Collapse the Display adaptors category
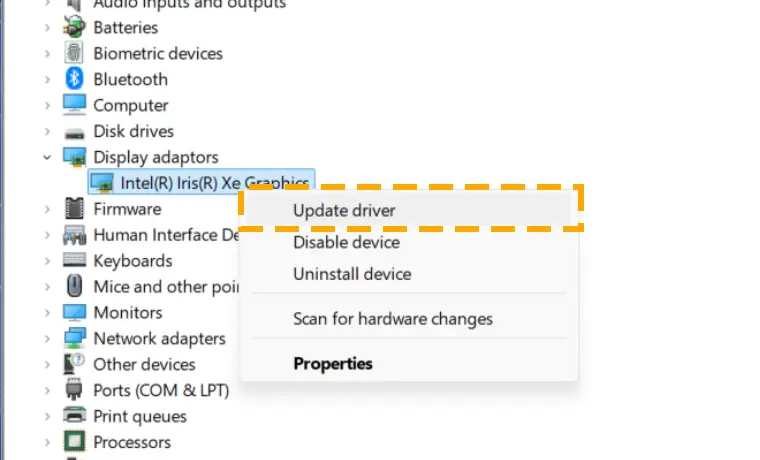Viewport: 760px width, 460px height. tap(47, 157)
